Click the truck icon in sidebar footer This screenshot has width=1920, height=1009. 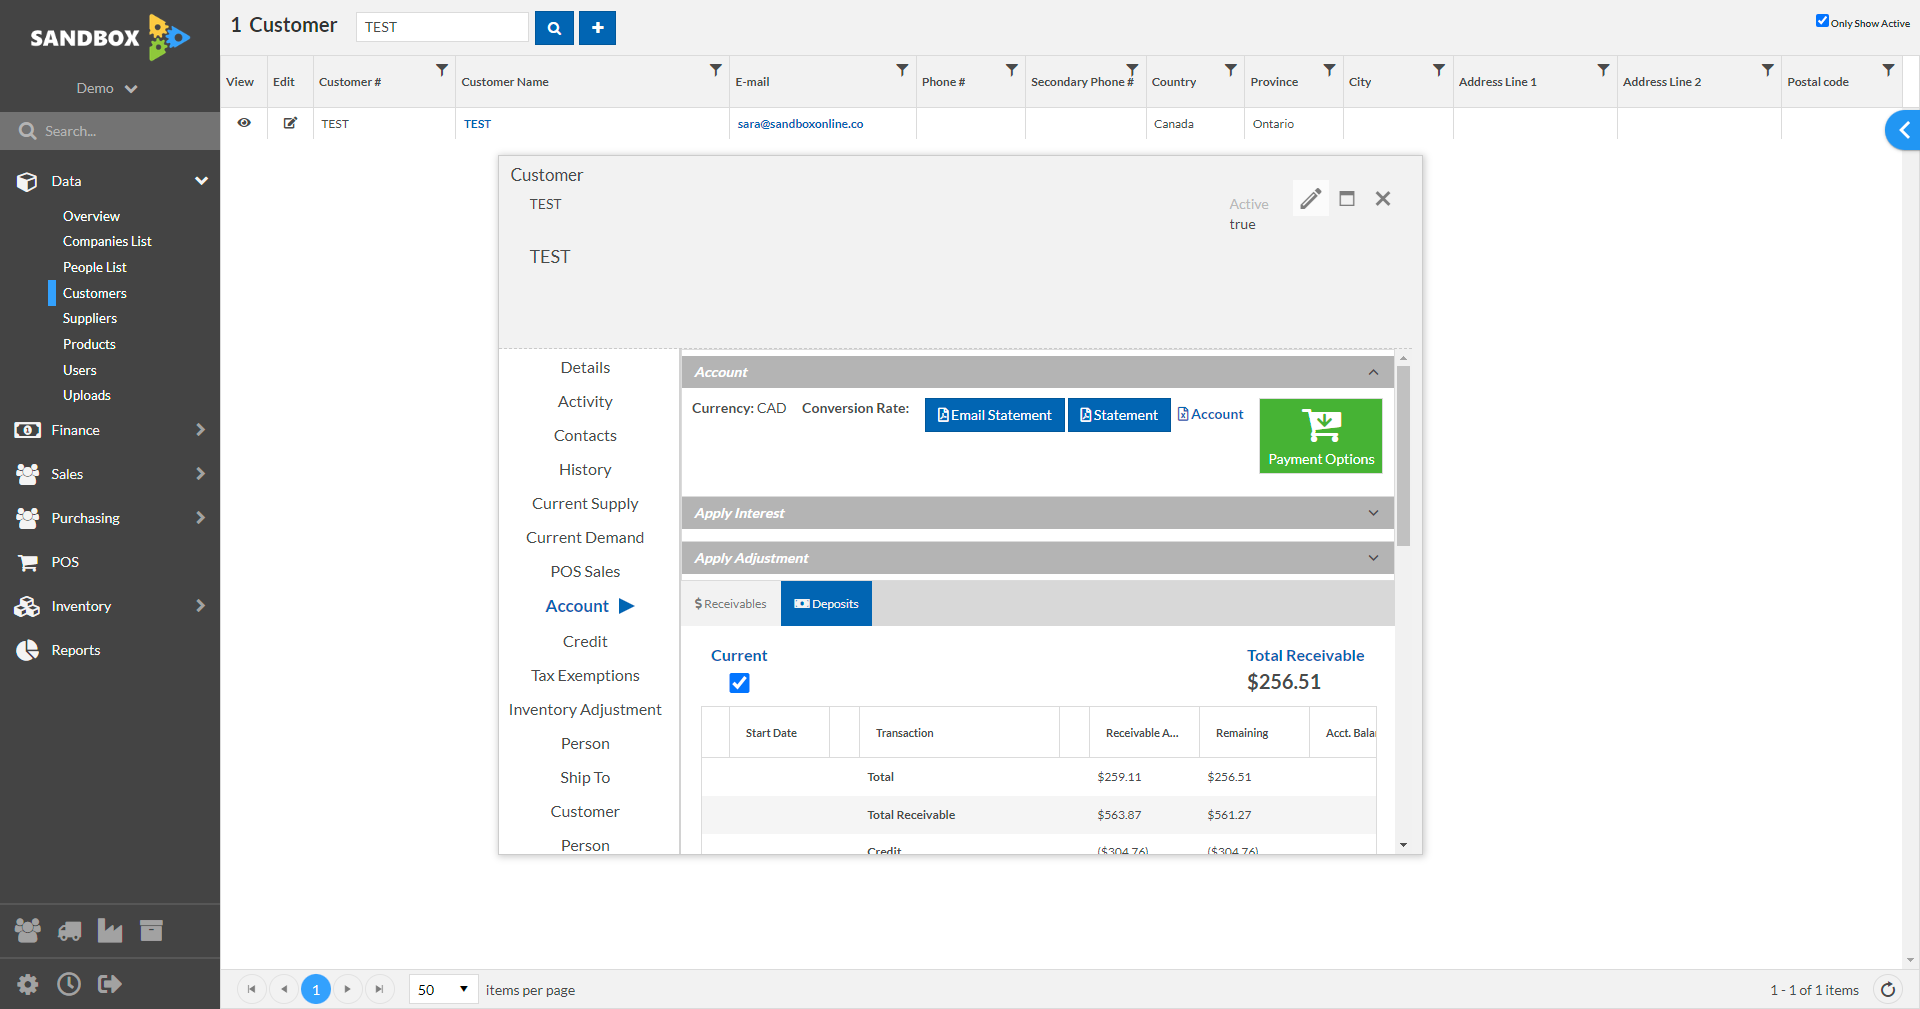69,931
